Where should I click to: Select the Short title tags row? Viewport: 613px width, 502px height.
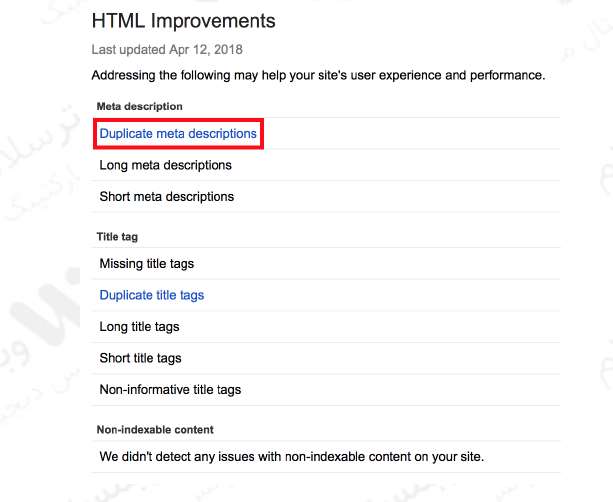(x=141, y=358)
